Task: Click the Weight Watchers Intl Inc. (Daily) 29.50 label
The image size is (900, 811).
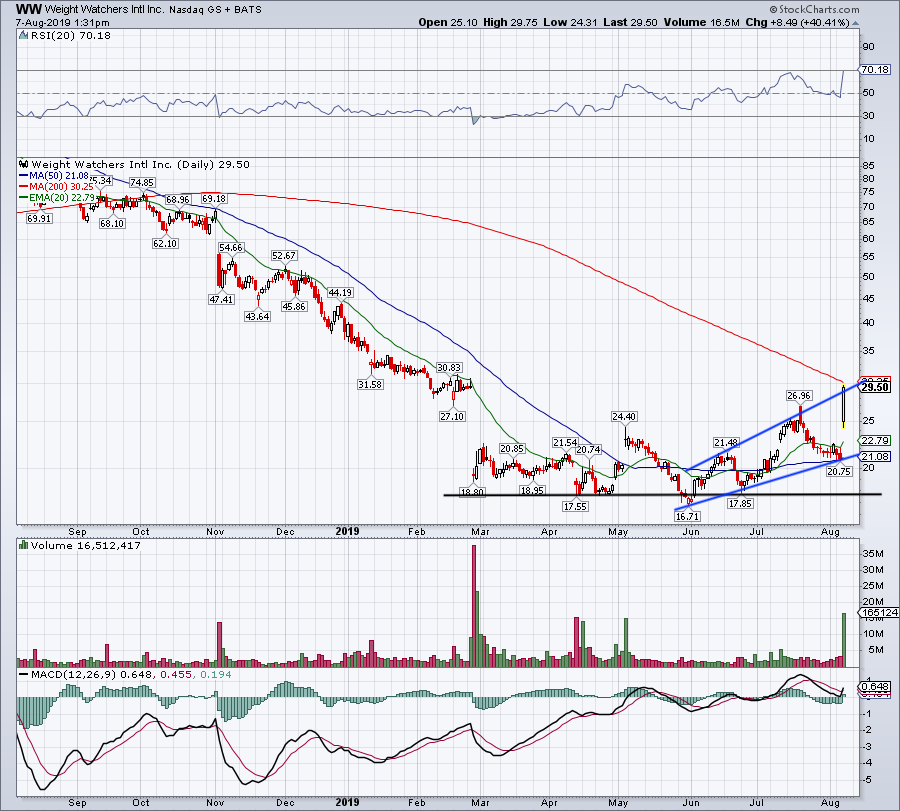Action: pyautogui.click(x=141, y=164)
